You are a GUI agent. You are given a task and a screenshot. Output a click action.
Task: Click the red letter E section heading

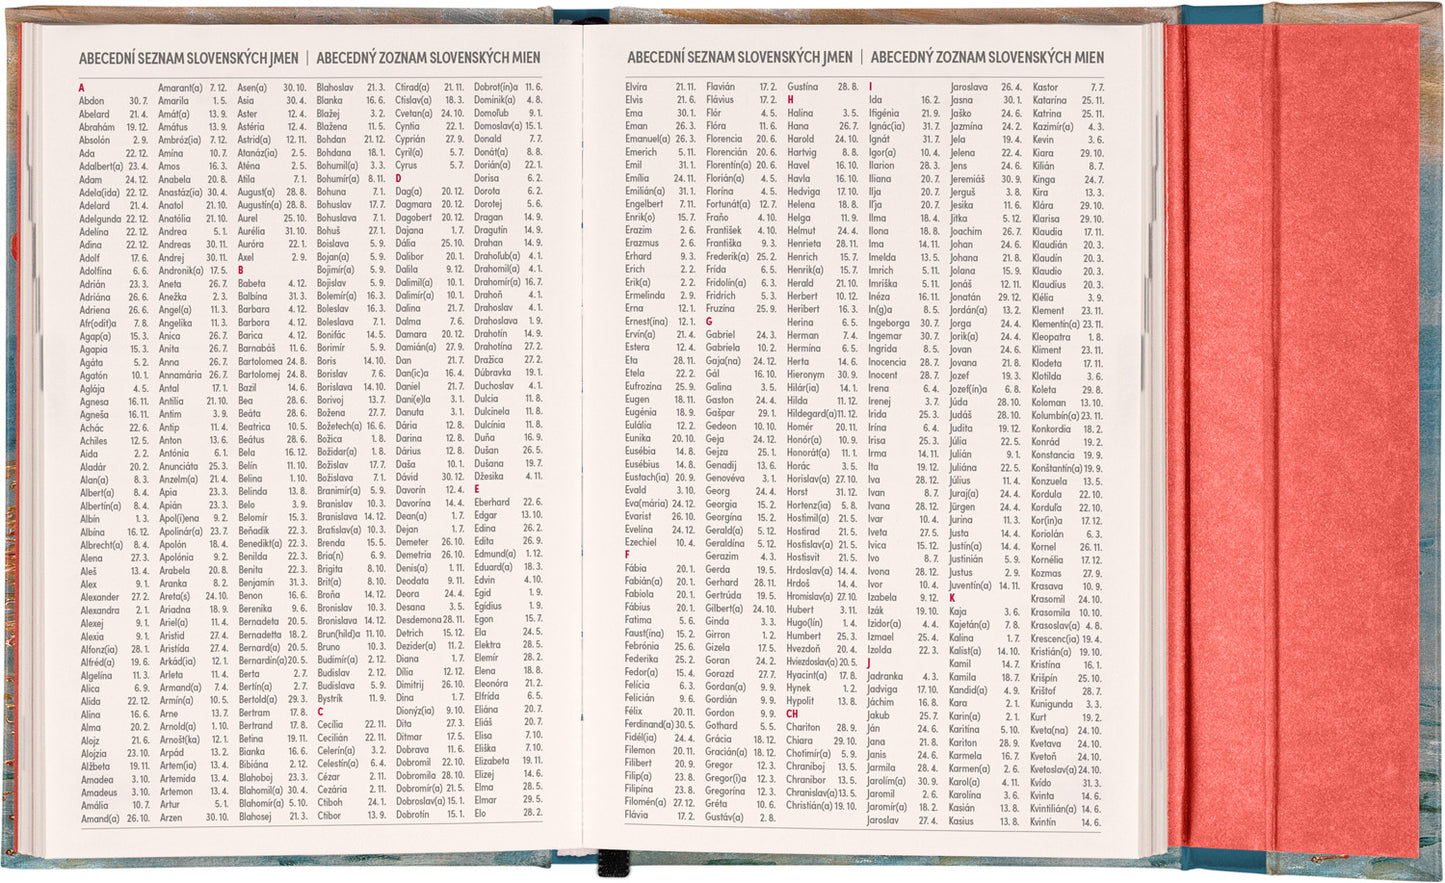pos(477,490)
